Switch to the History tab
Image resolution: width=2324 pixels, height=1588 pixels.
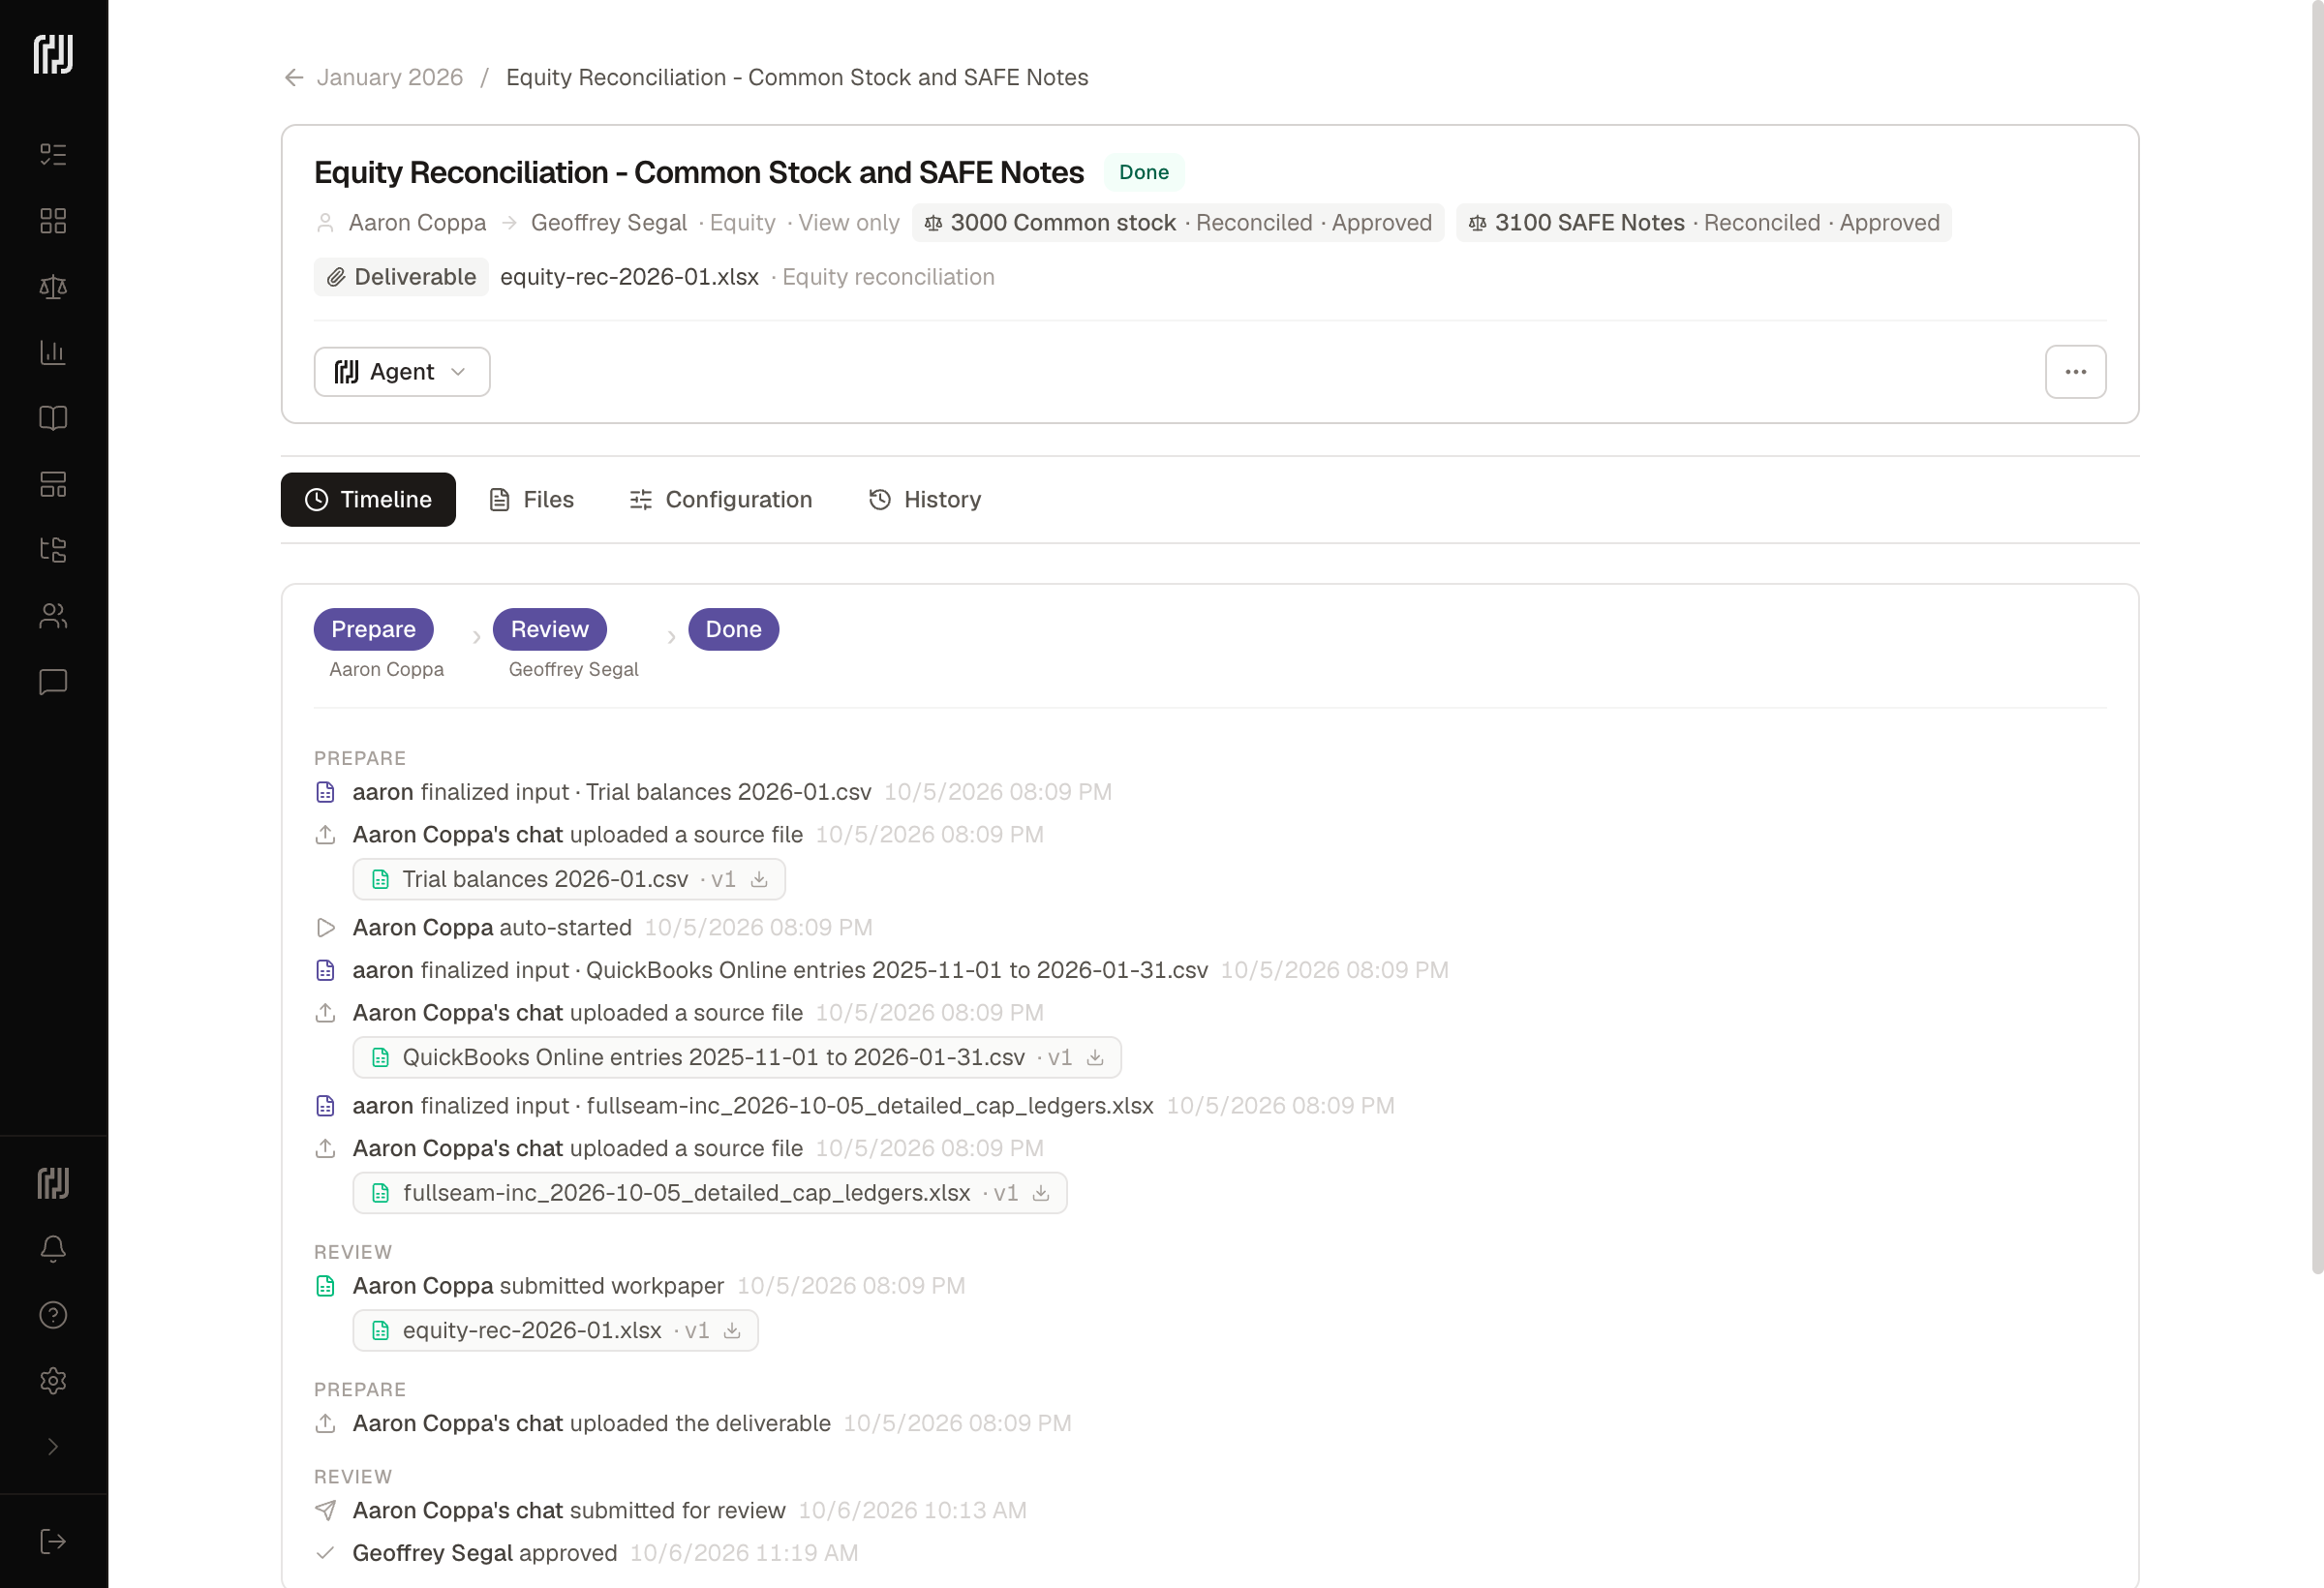[925, 499]
